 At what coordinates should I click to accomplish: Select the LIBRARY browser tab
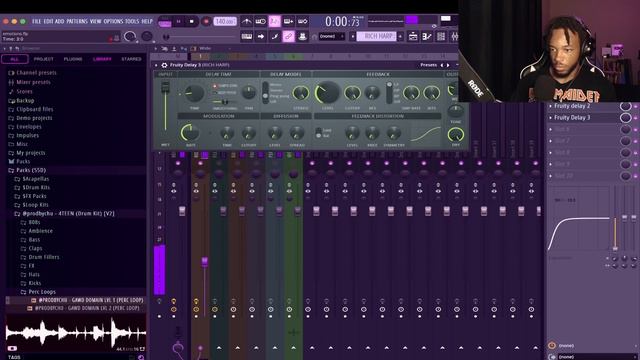[102, 59]
